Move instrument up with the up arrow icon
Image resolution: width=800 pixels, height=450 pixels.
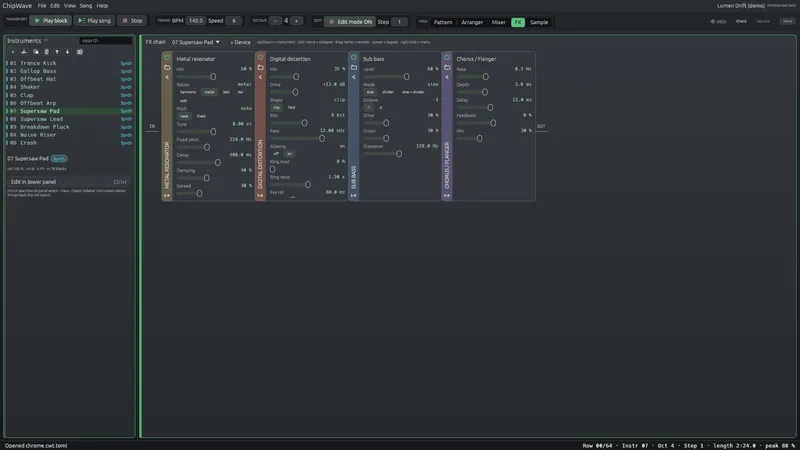pos(57,52)
